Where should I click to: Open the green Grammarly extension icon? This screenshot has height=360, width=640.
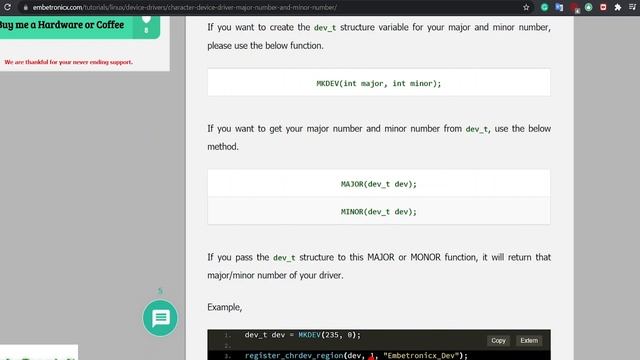point(544,7)
